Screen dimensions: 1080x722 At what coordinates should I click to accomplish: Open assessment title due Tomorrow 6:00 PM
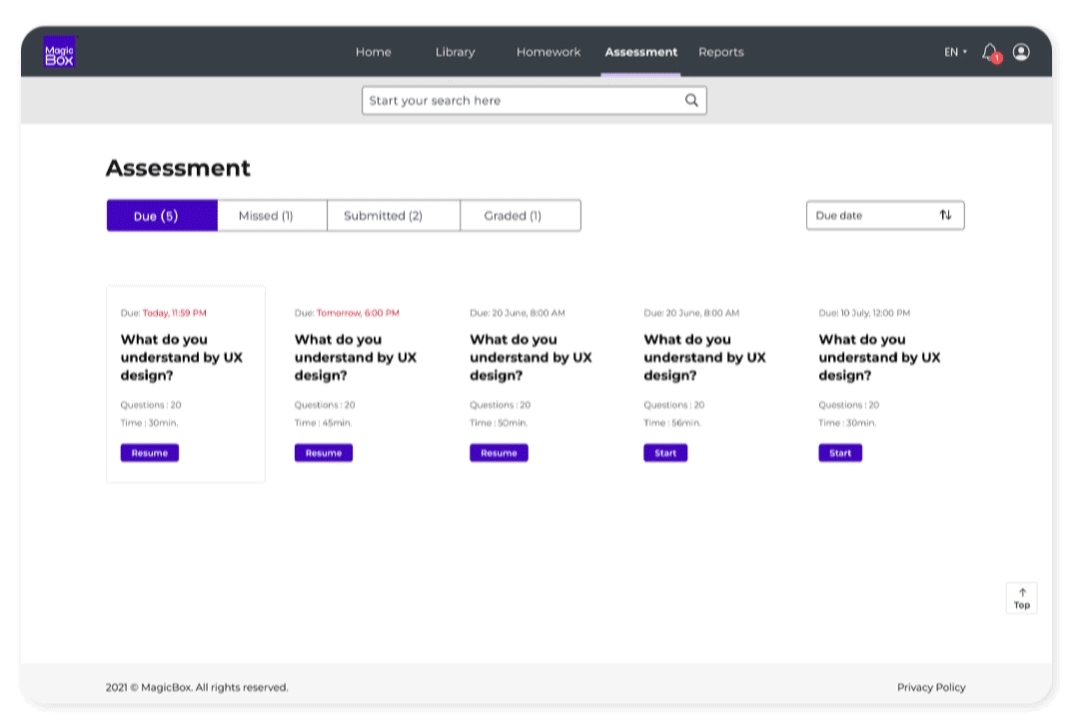click(355, 357)
